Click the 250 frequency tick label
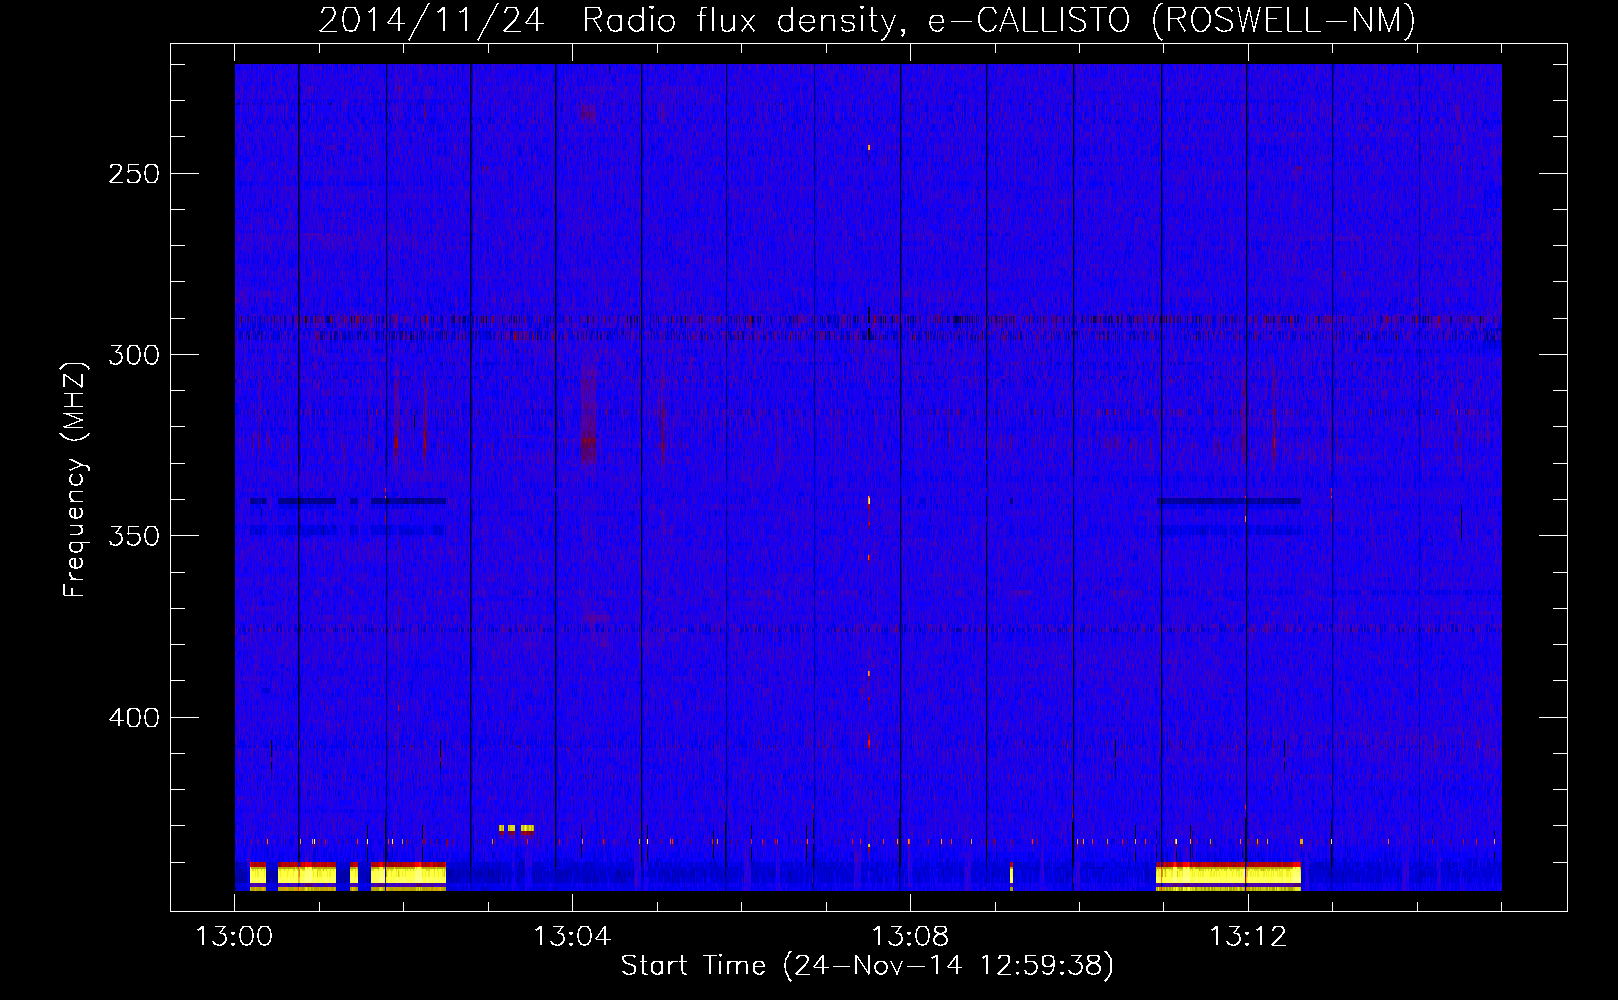The width and height of the screenshot is (1618, 1000). [134, 174]
